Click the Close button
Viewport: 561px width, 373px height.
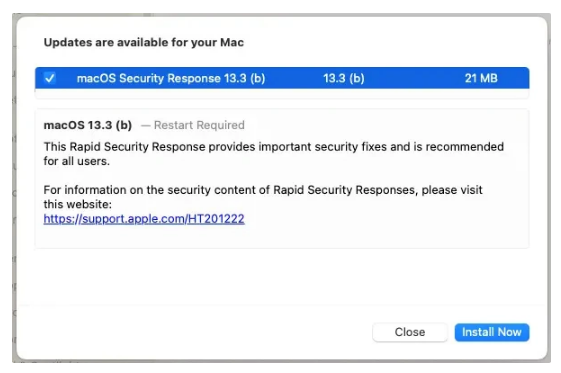click(x=410, y=332)
